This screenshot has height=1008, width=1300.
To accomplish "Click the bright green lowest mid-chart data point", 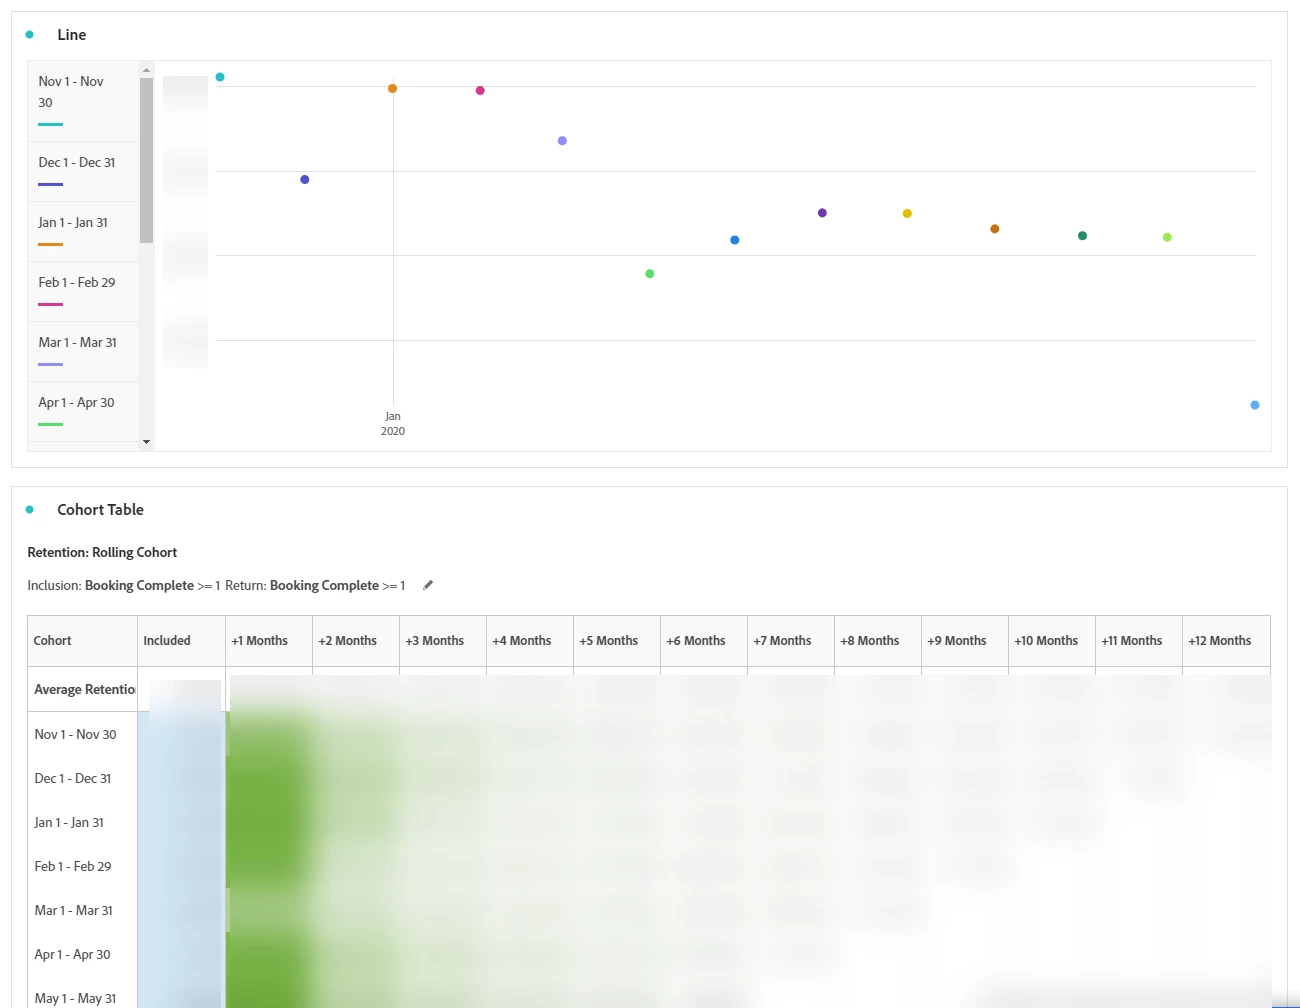I will [x=650, y=273].
